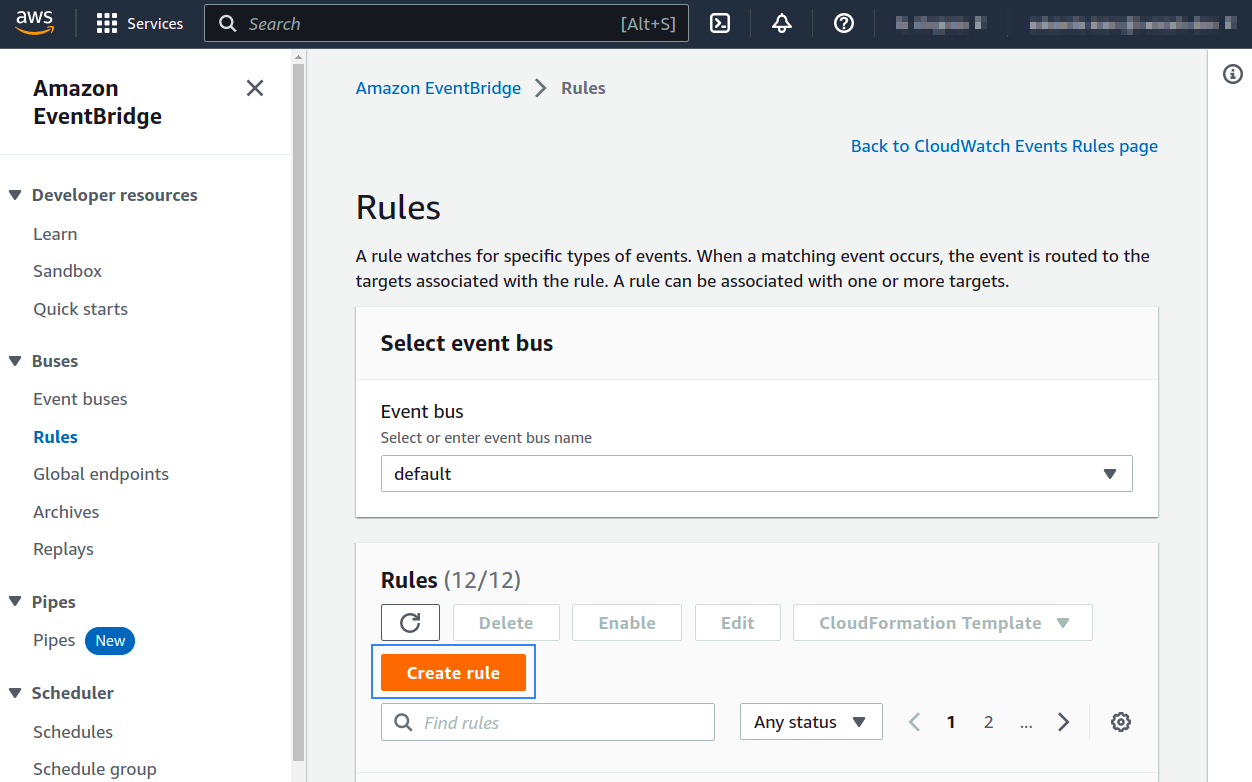Open the Event bus dropdown
The image size is (1252, 782).
click(756, 474)
